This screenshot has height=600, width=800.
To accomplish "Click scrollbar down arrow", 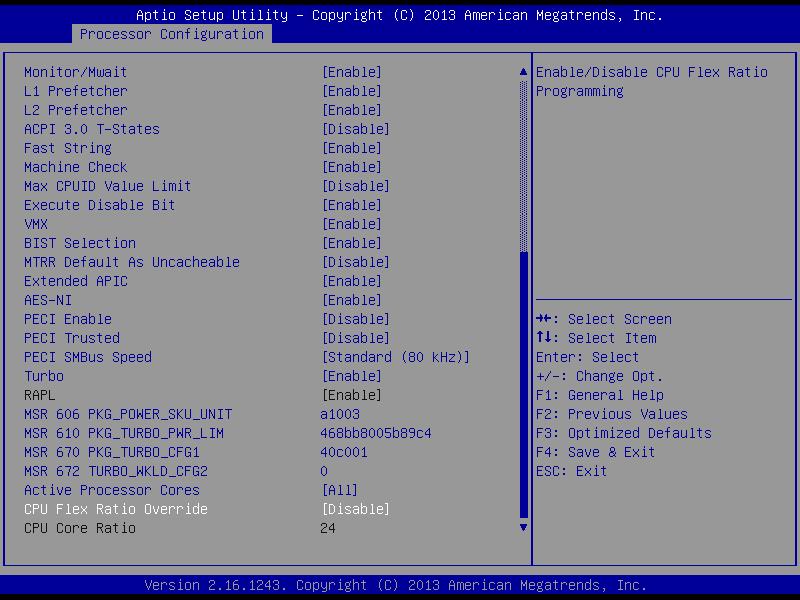I will click(523, 527).
